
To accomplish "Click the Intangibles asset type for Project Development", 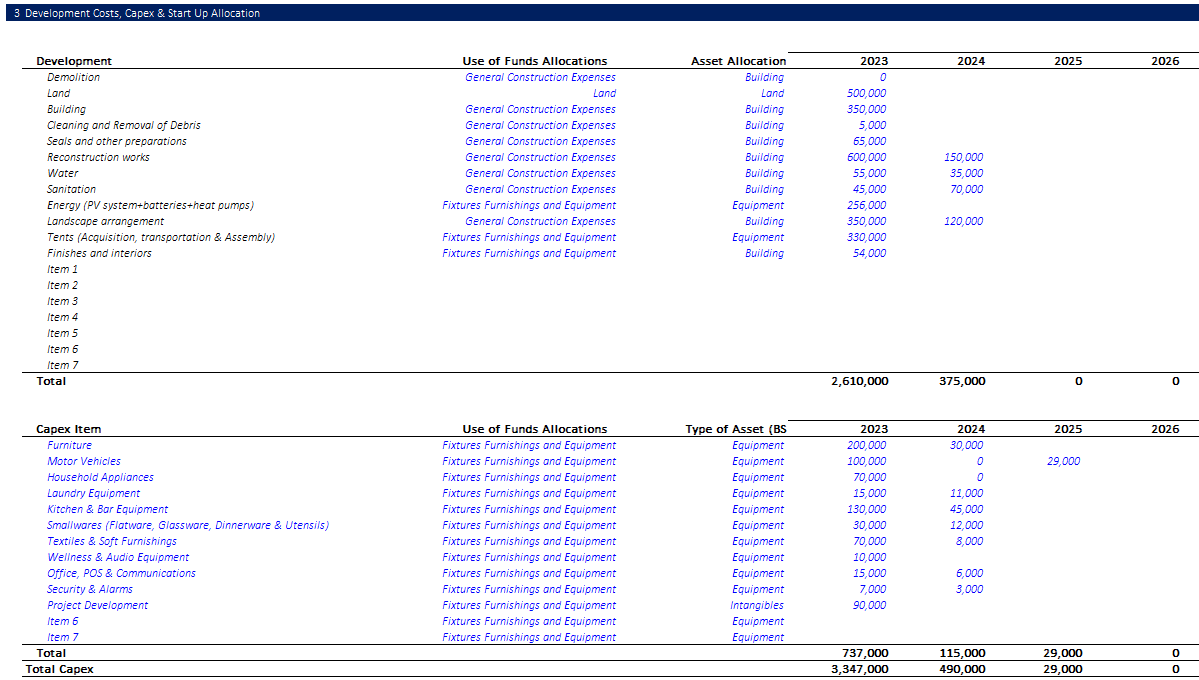I will (756, 605).
